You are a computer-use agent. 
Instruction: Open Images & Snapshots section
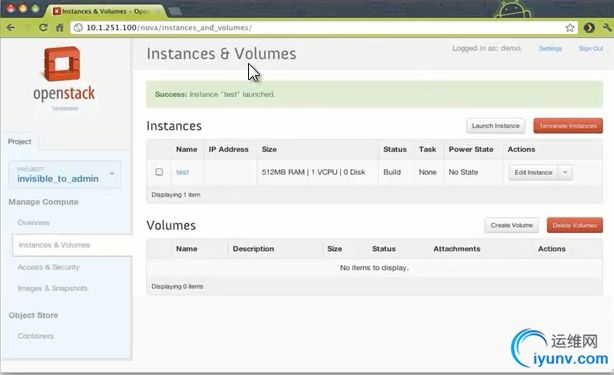click(x=52, y=288)
